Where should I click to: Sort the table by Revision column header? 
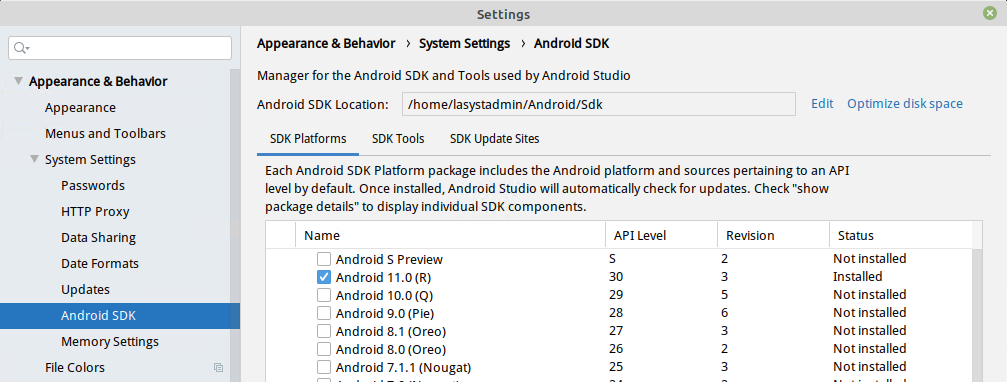tap(773, 236)
